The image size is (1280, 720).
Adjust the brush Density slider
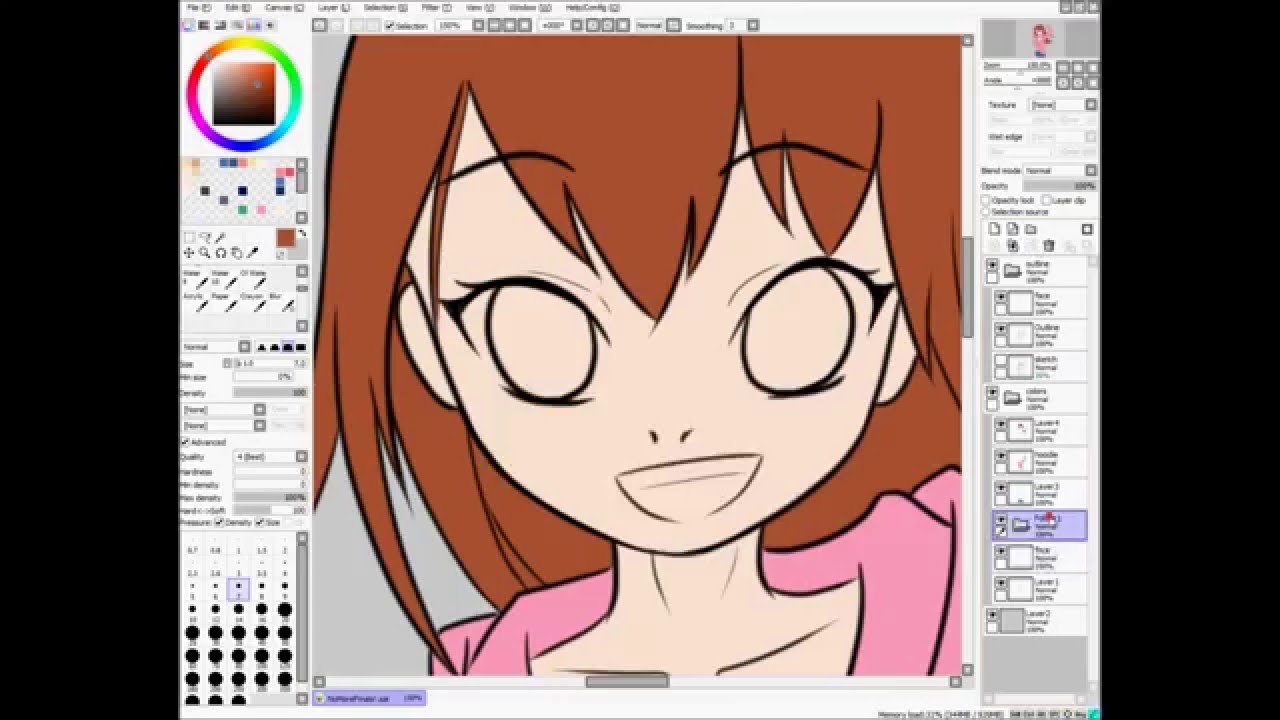click(x=270, y=393)
